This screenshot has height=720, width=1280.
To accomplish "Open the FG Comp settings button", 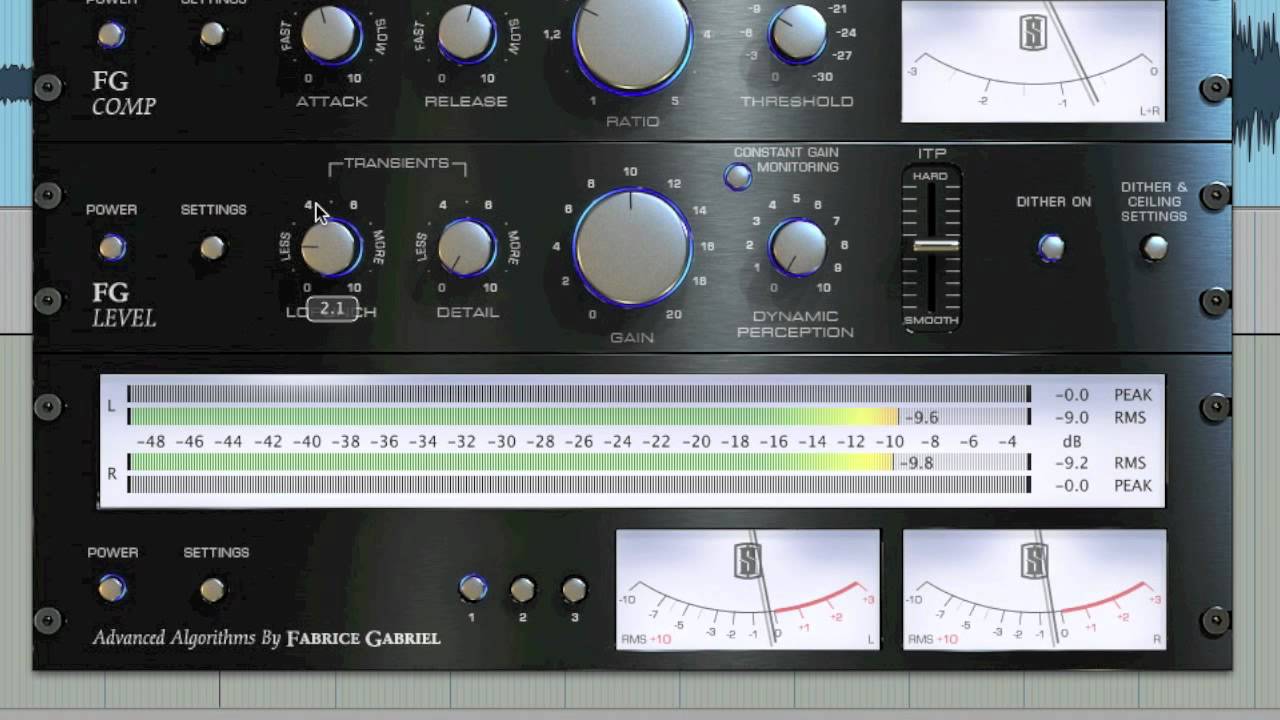I will [212, 35].
